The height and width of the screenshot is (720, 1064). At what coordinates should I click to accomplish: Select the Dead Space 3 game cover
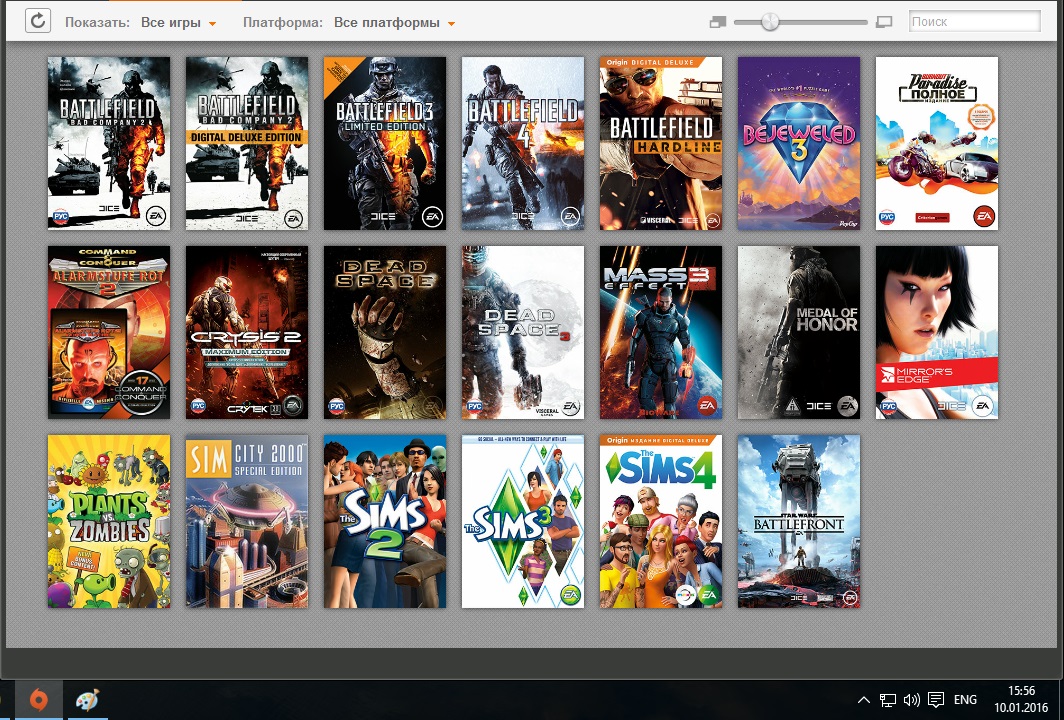click(522, 333)
